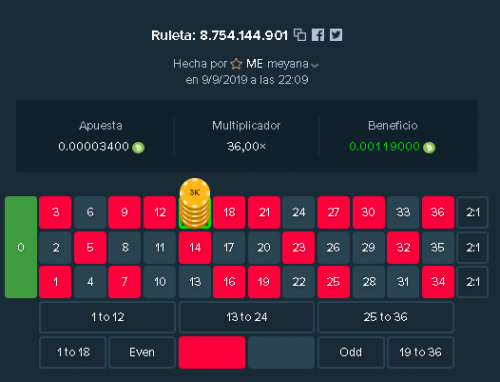
Task: Bet on number 22
Action: click(299, 282)
